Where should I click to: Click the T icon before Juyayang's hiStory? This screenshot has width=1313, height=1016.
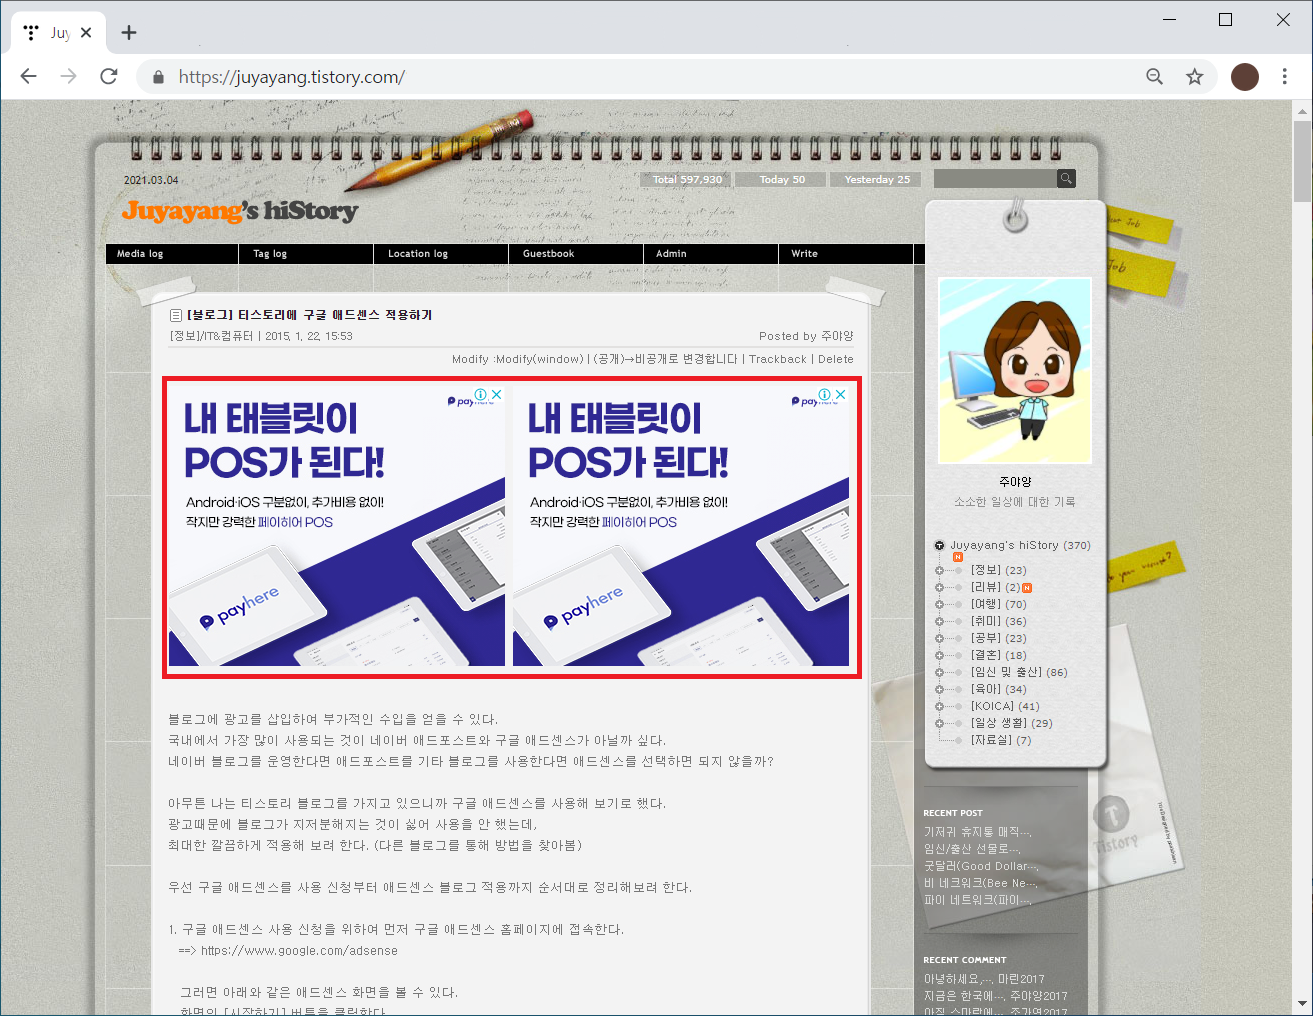(x=939, y=546)
